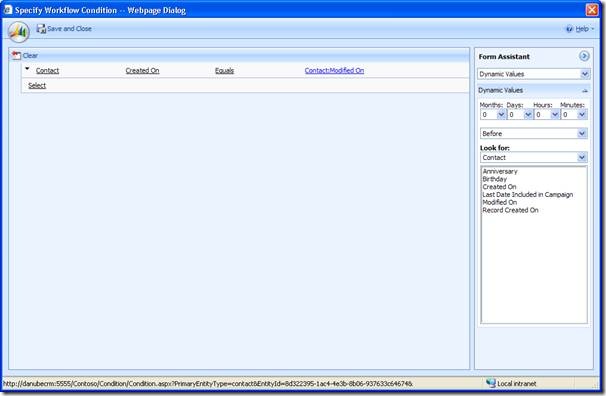Open the Contact row options arrow
This screenshot has width=606, height=396.
point(27,69)
